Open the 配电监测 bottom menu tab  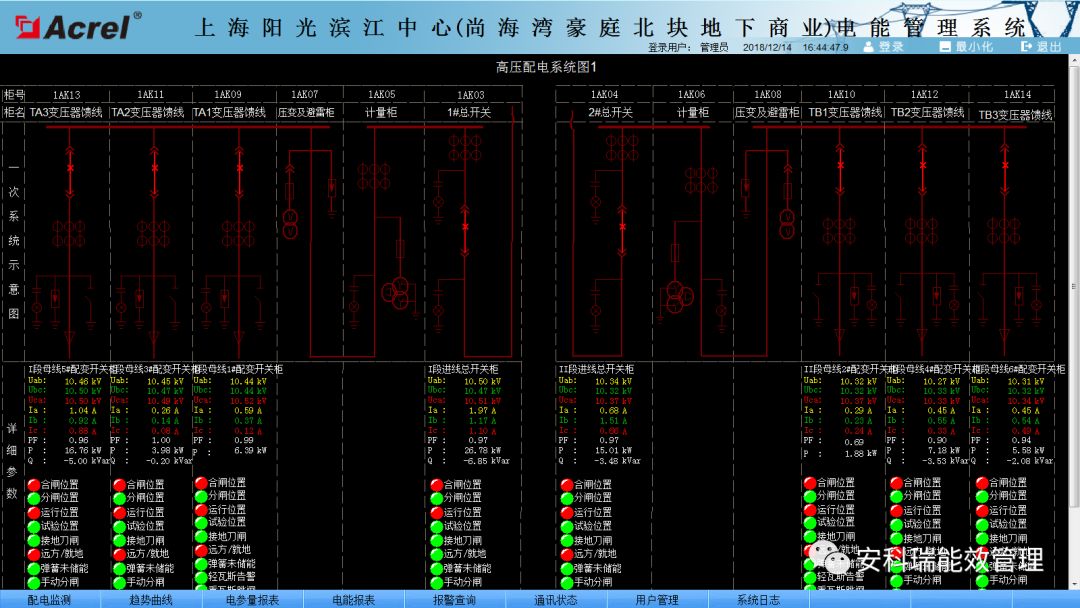pos(50,600)
